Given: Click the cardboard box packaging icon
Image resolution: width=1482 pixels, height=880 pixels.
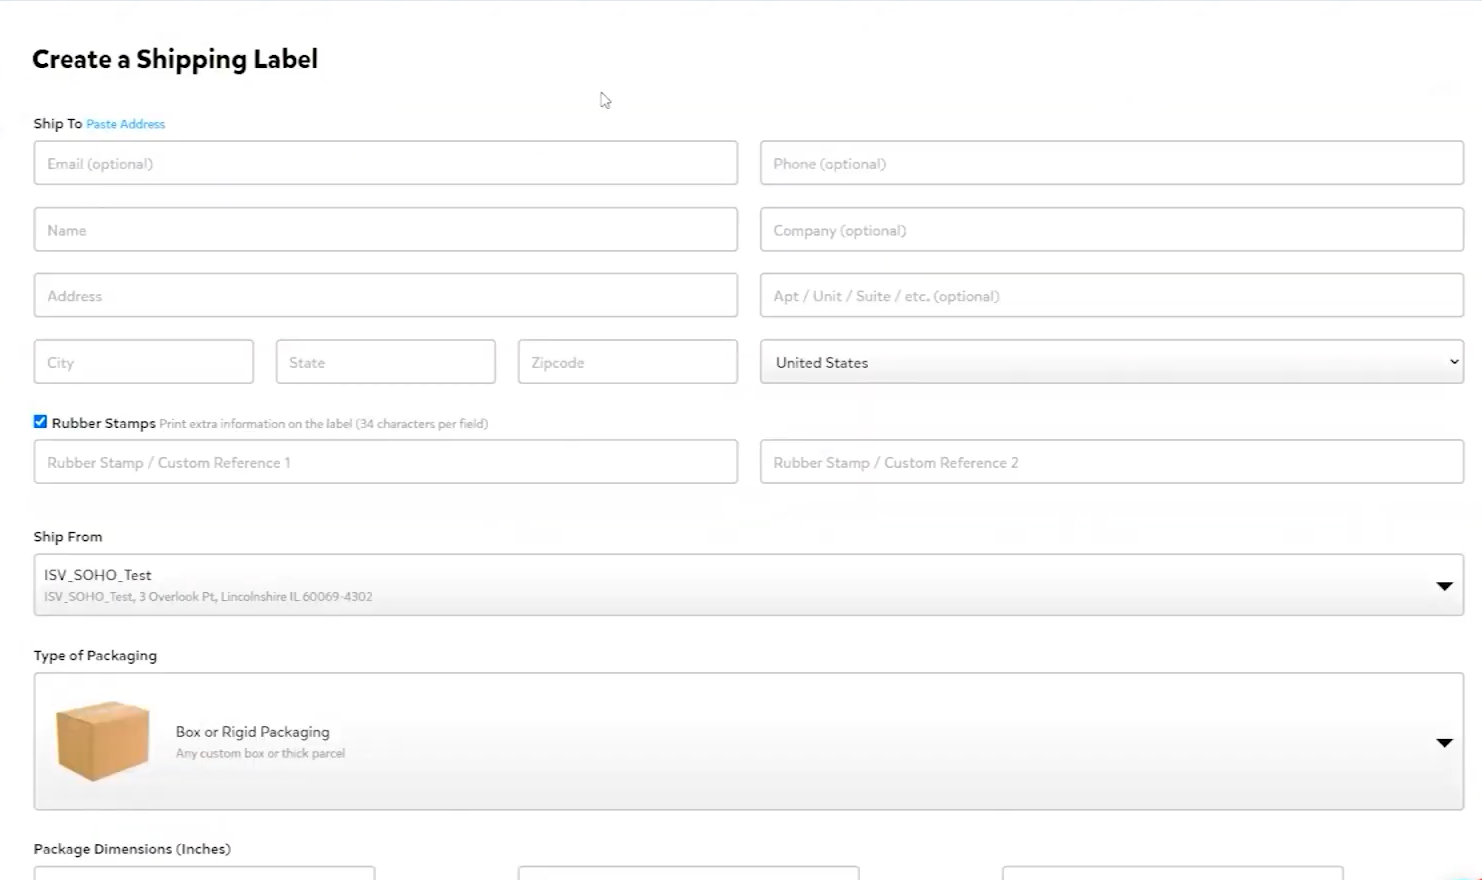Looking at the screenshot, I should (103, 740).
